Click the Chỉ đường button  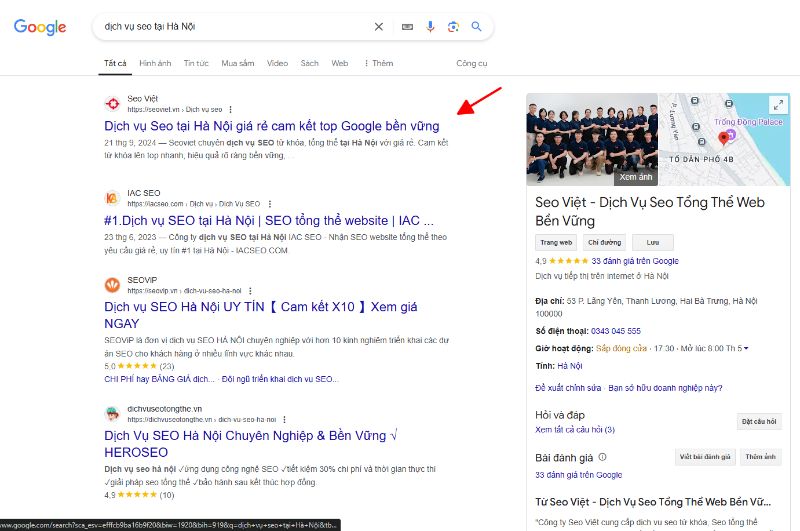[605, 242]
